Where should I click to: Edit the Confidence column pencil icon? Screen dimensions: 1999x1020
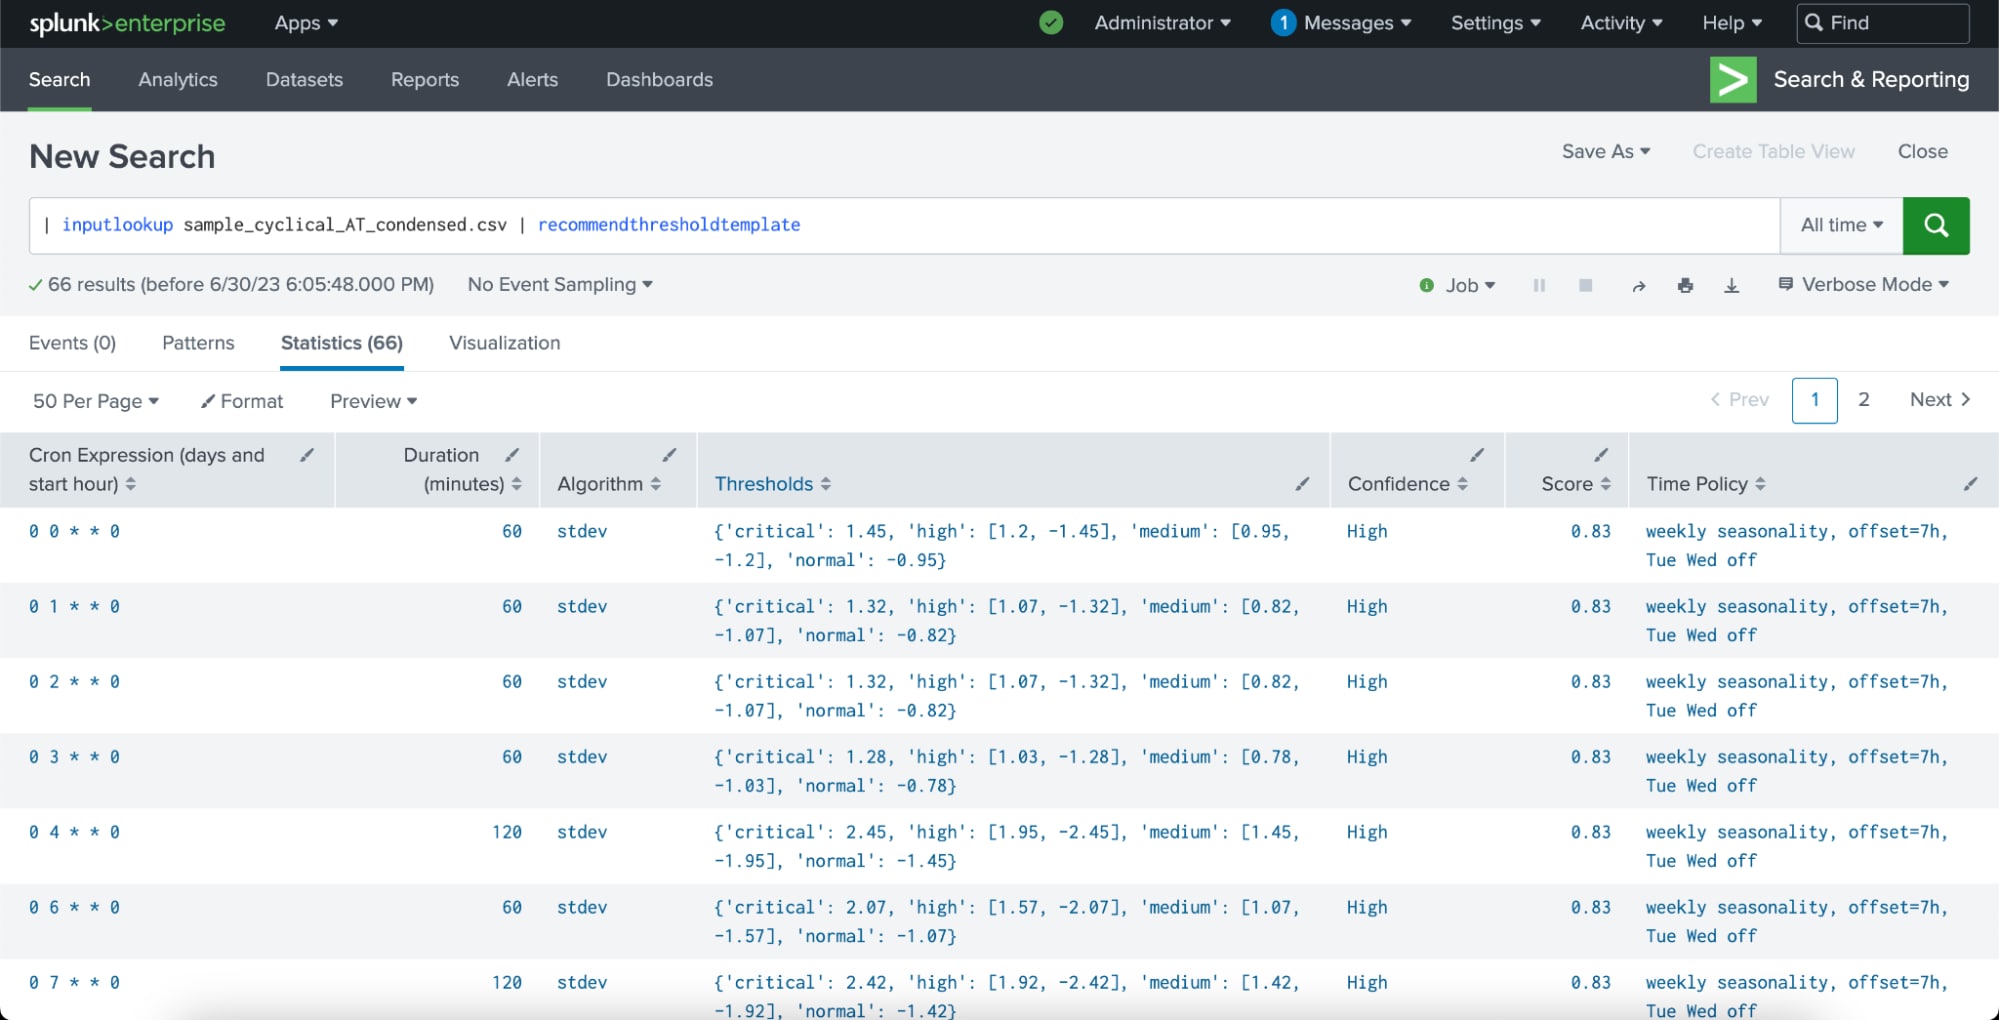(1477, 455)
